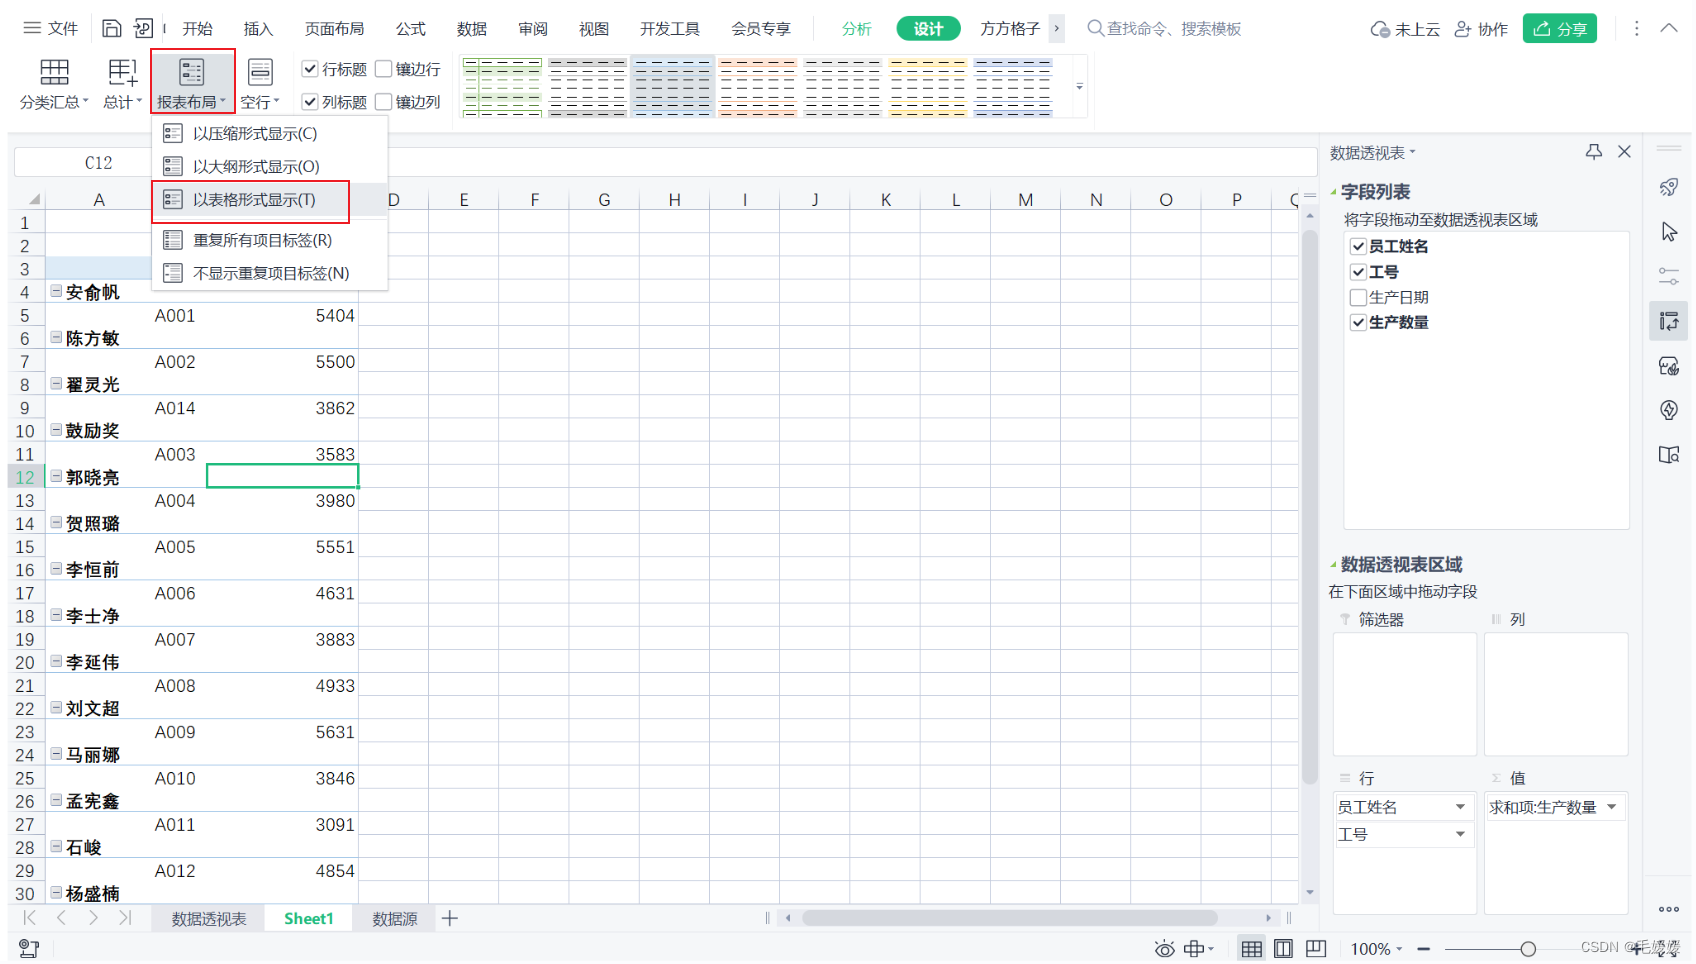The width and height of the screenshot is (1696, 964).
Task: Click the rocket icon in right sidebar
Action: [1668, 187]
